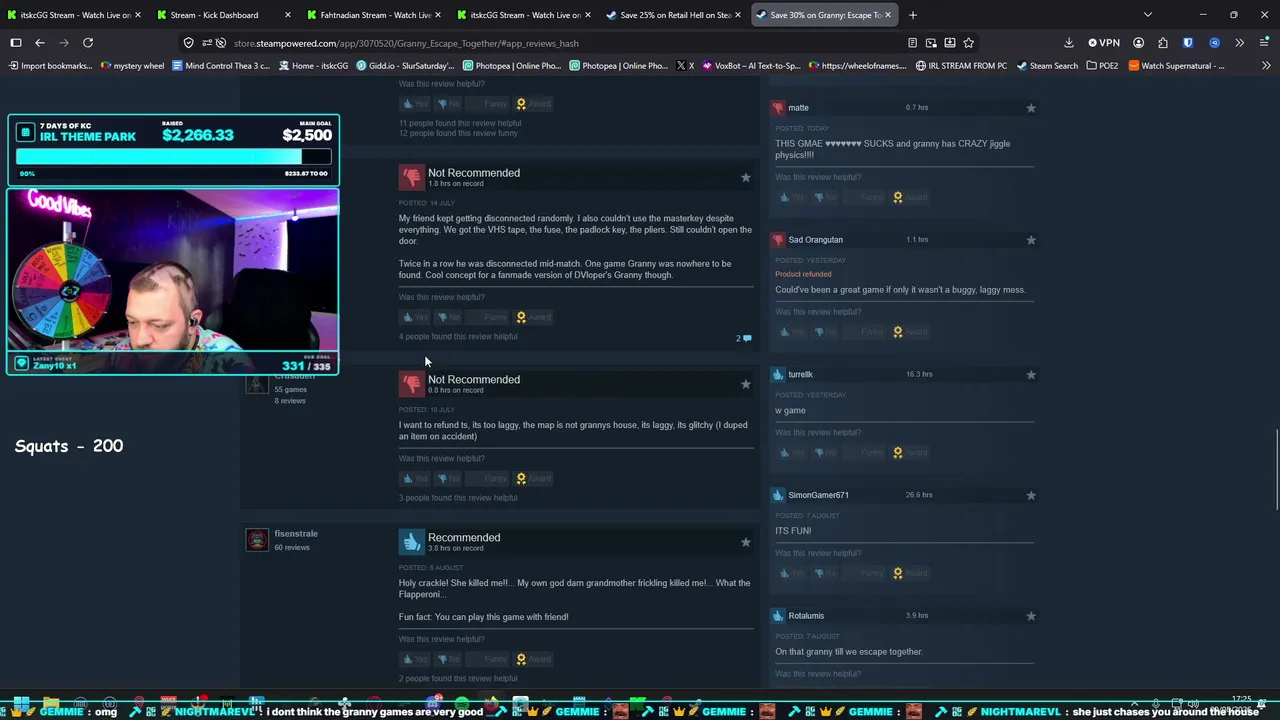Open the extensions puzzle icon

(x=1163, y=43)
